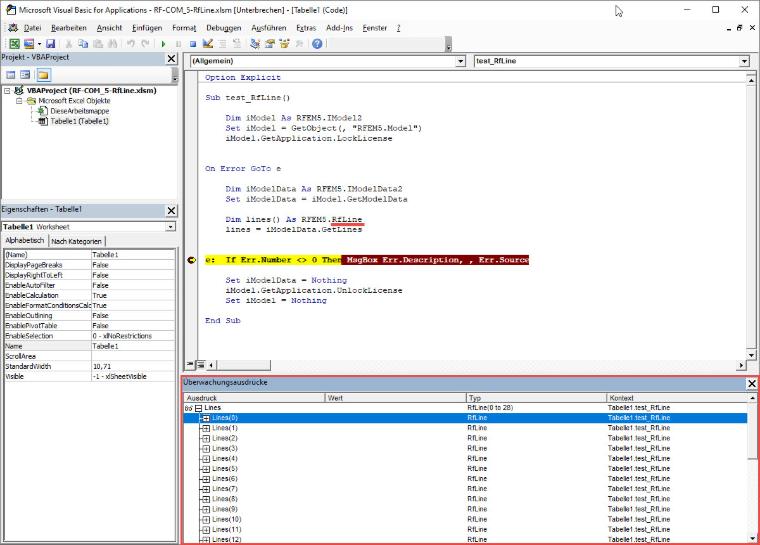Click the Ausdruck column header
This screenshot has height=545, width=760.
pyautogui.click(x=254, y=398)
